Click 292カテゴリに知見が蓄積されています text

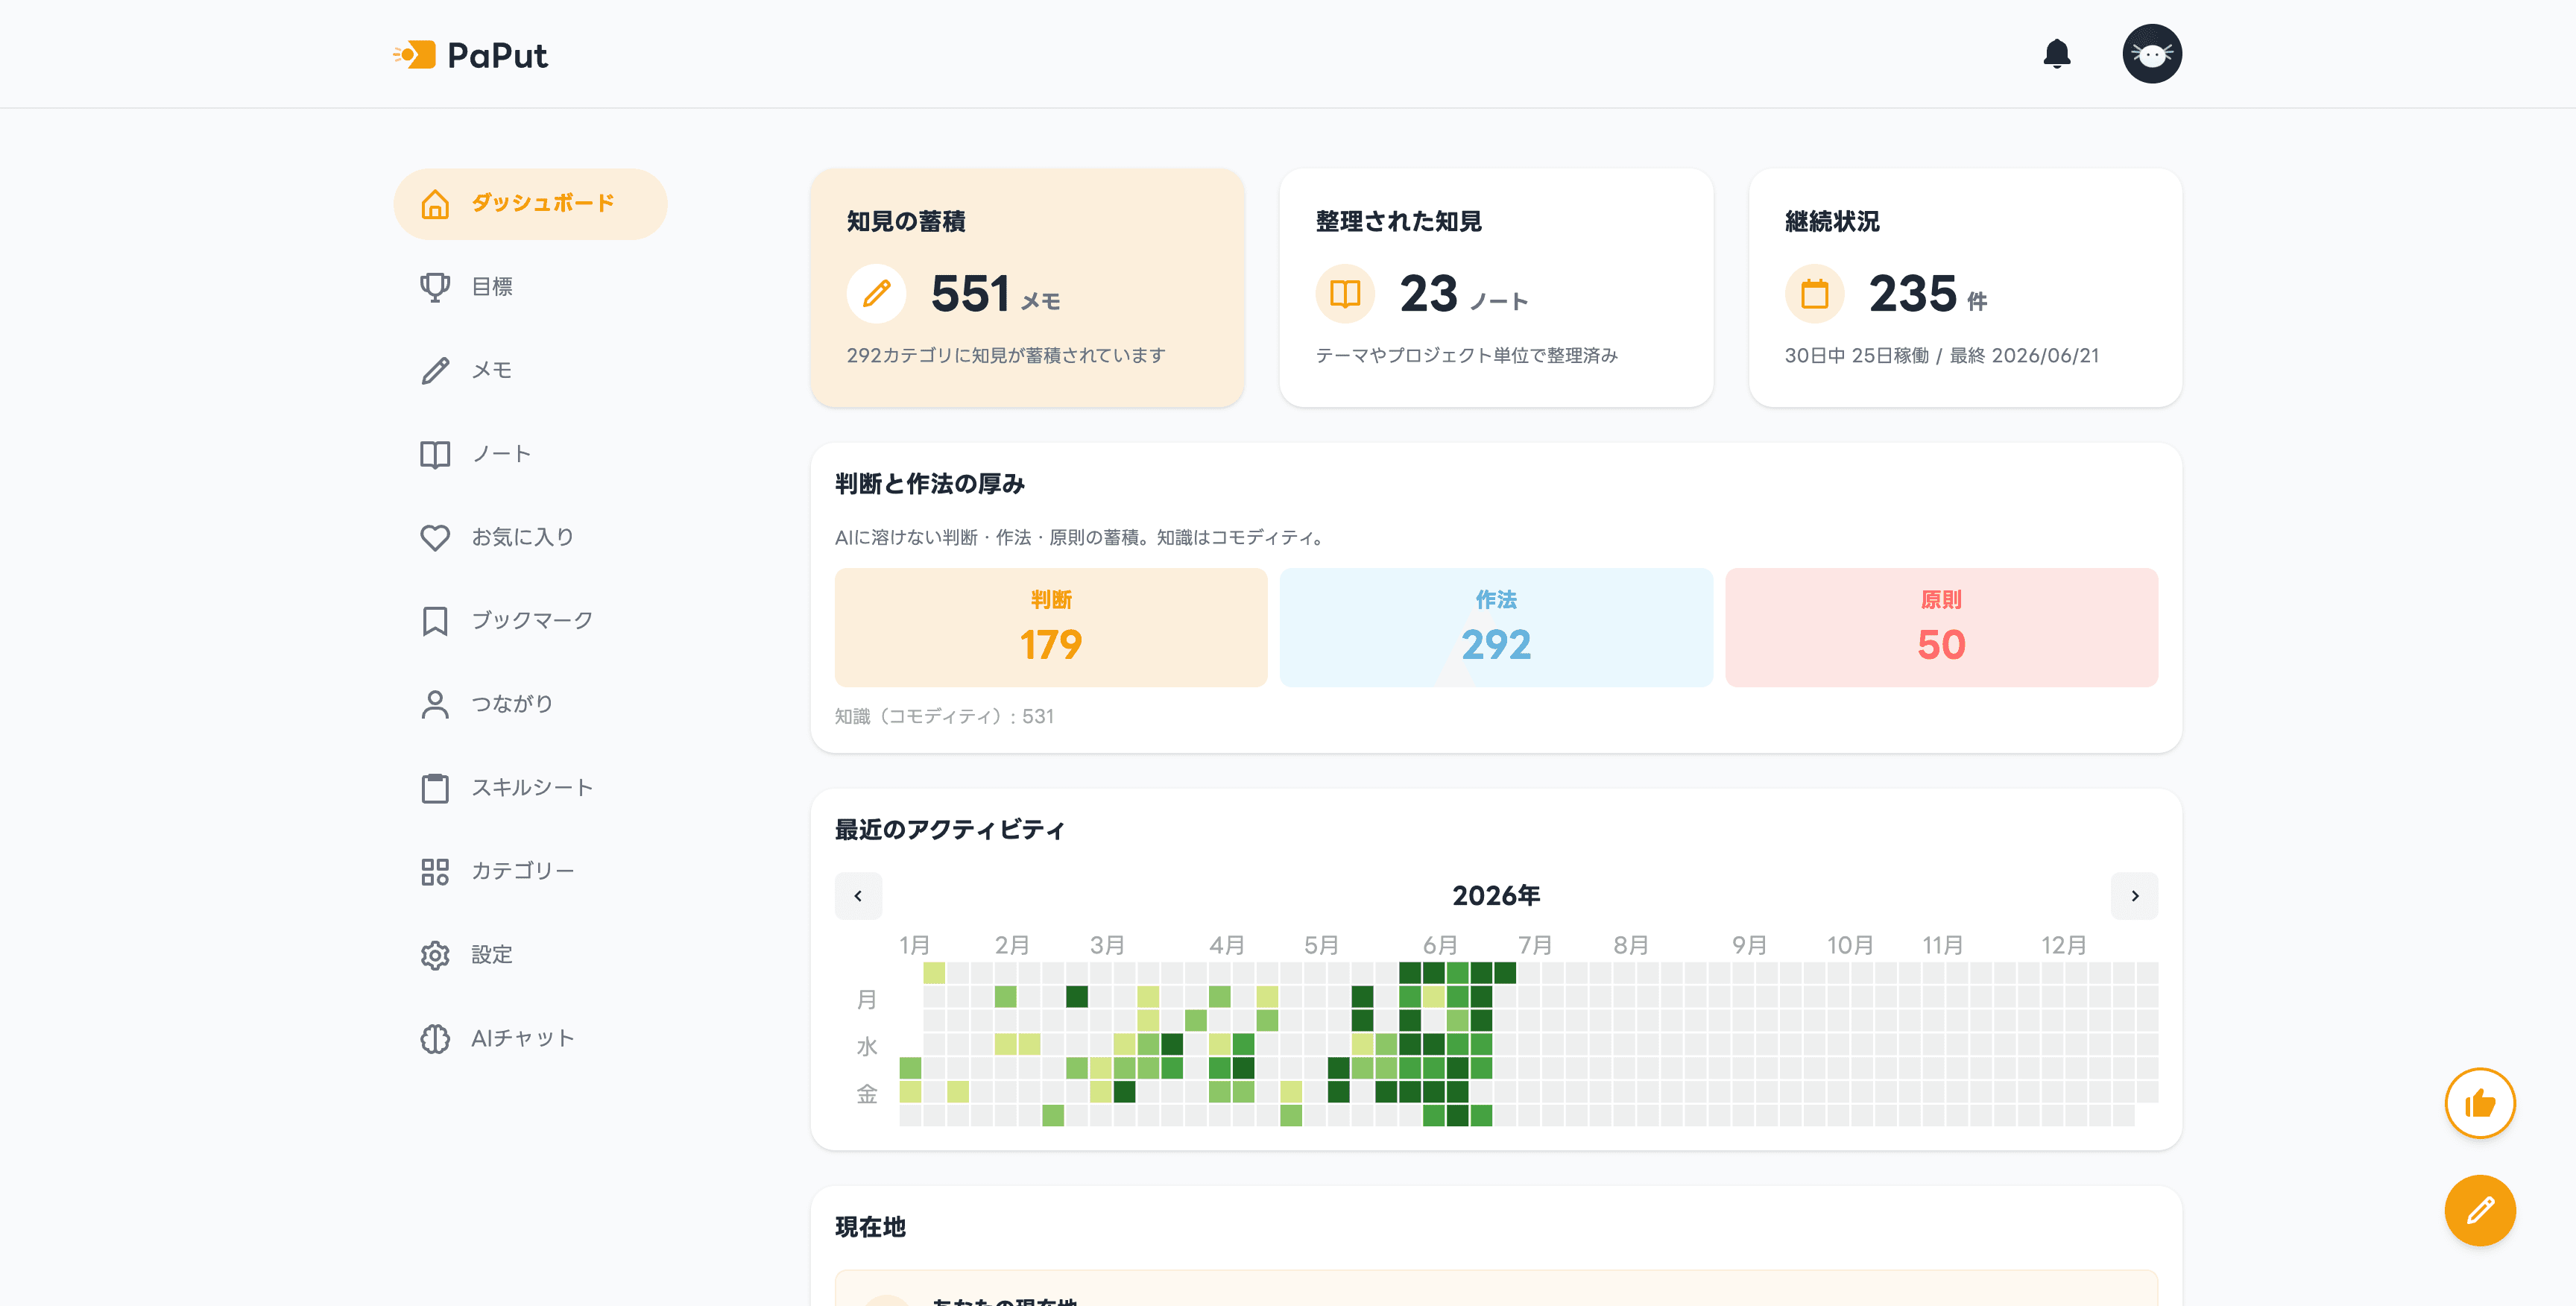[1006, 355]
